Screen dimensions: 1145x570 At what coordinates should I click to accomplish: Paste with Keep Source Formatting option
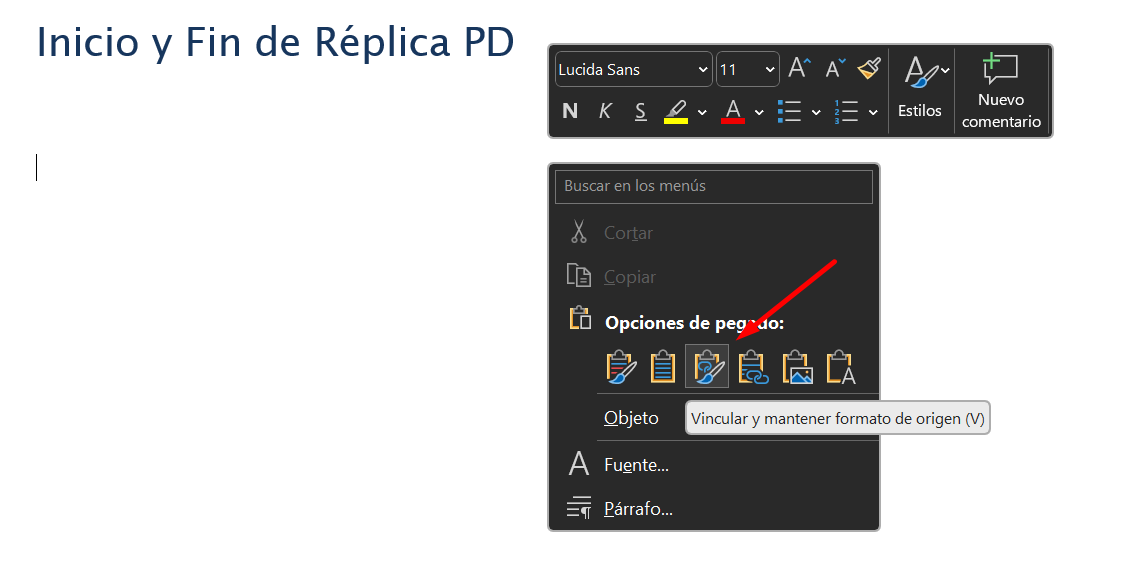(621, 367)
